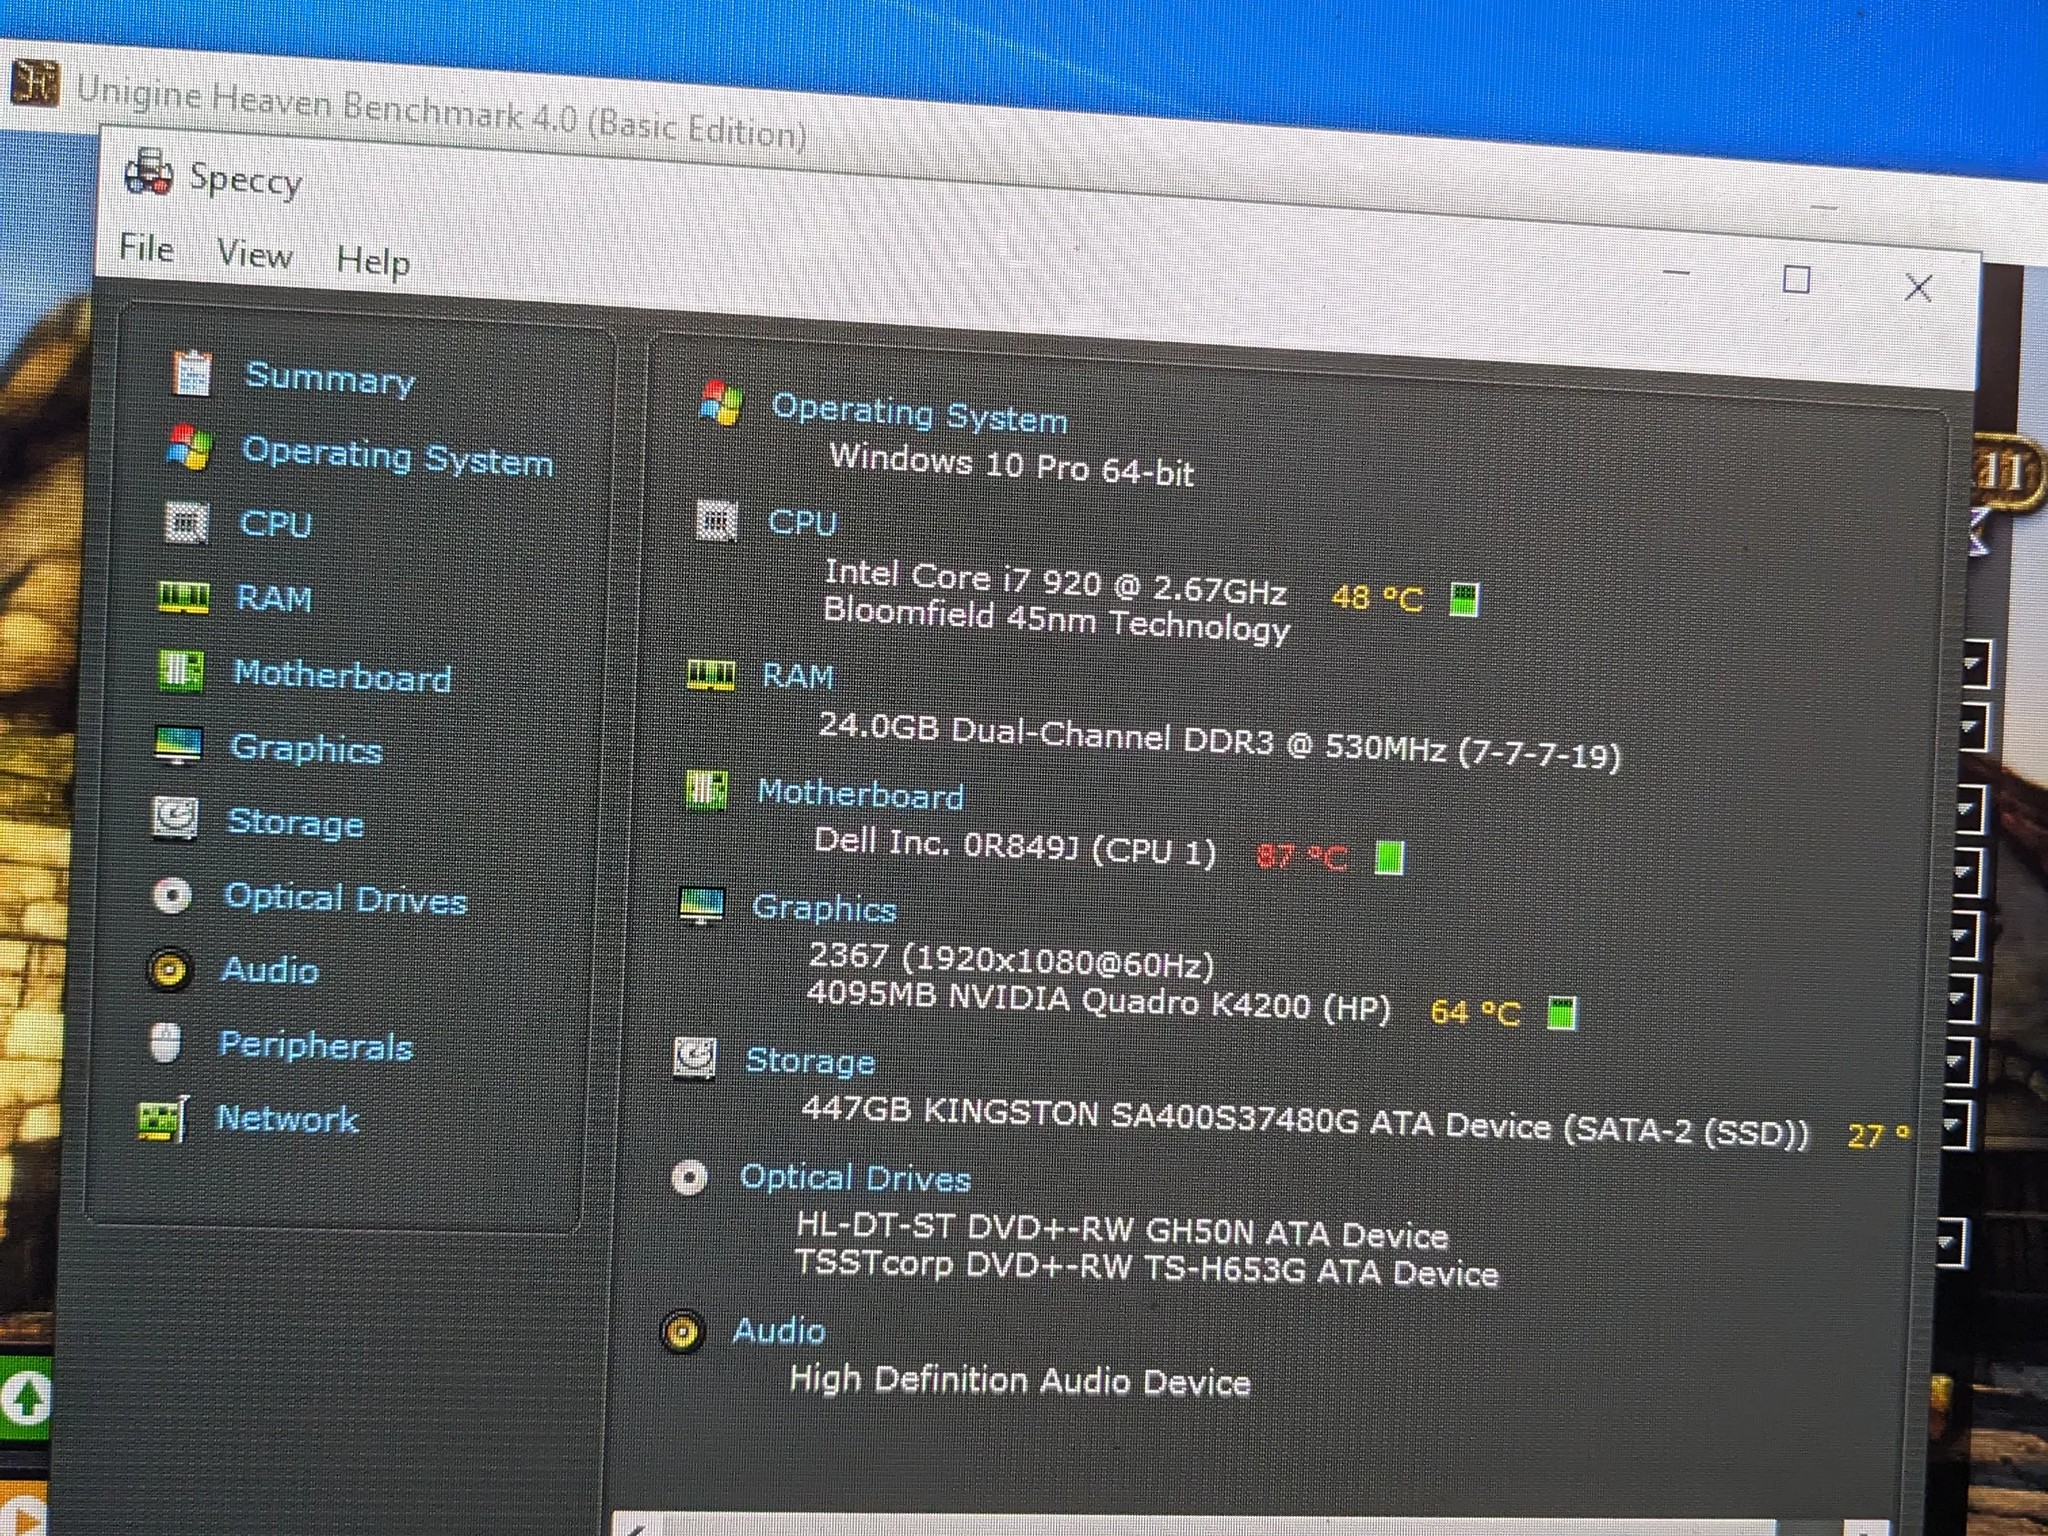The width and height of the screenshot is (2048, 1536).
Task: Click '4095MB NVIDIA Quadro K4200 (HP)' text
Action: 1098,1001
